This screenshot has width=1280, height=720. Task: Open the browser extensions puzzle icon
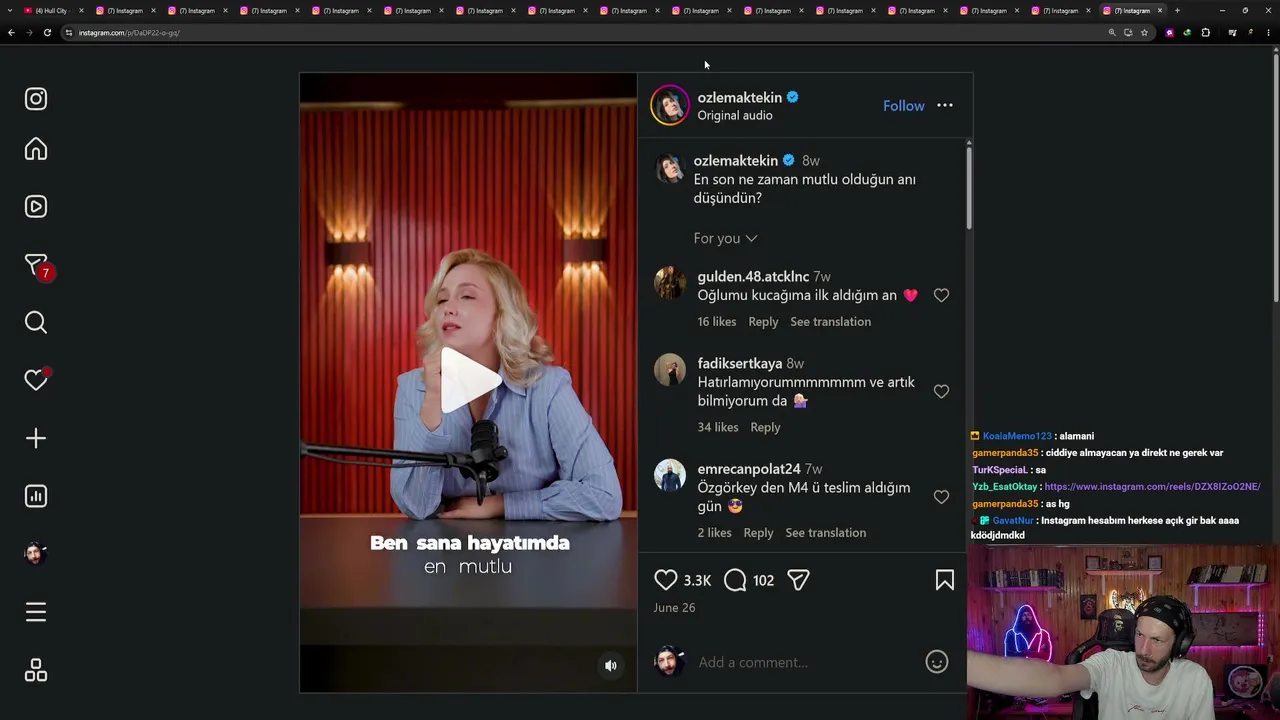coord(1206,33)
